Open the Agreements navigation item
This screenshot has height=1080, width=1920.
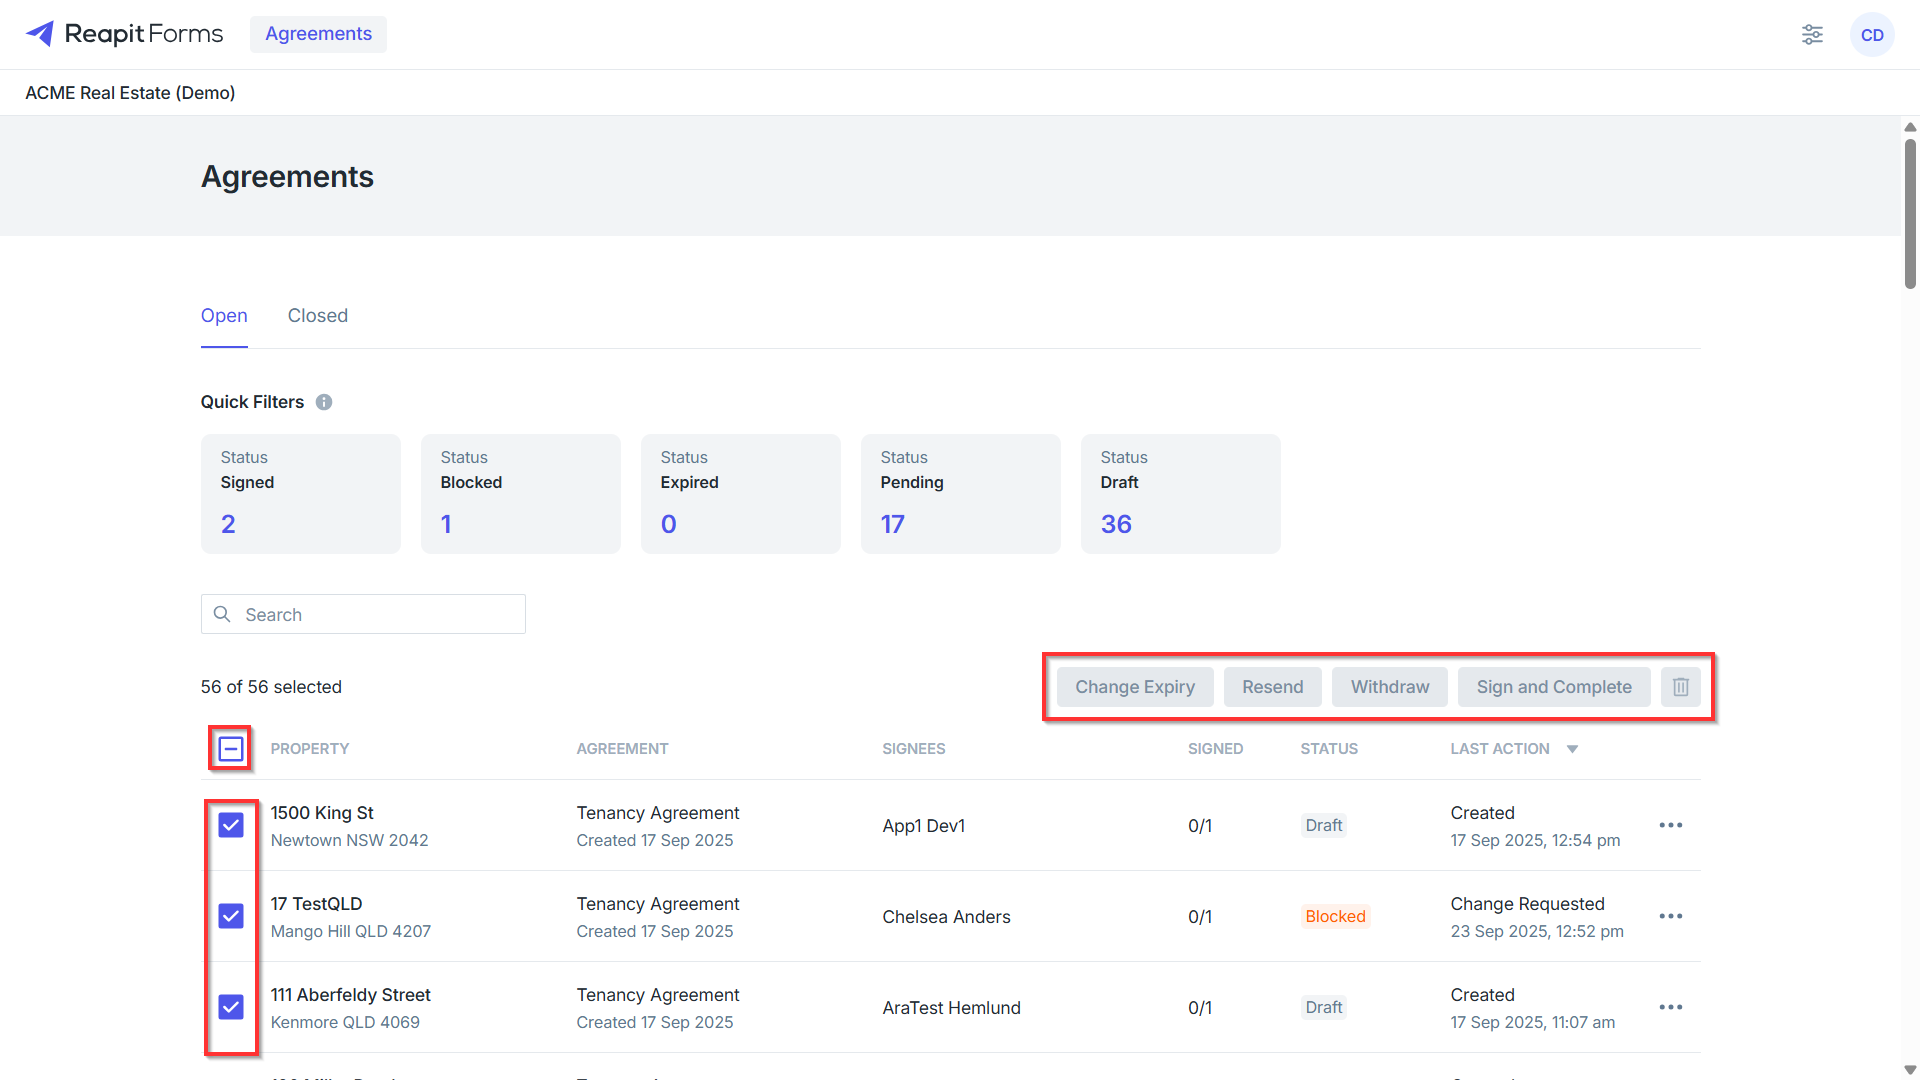click(318, 34)
